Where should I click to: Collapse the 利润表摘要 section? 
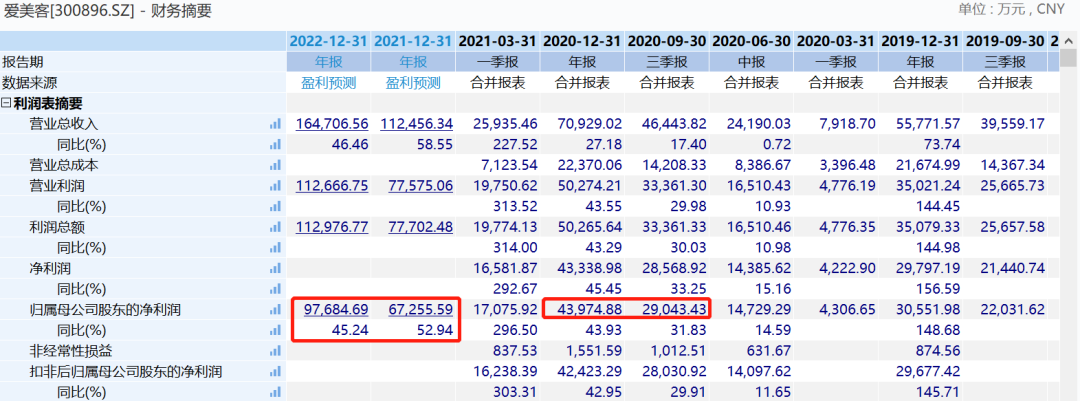point(6,104)
